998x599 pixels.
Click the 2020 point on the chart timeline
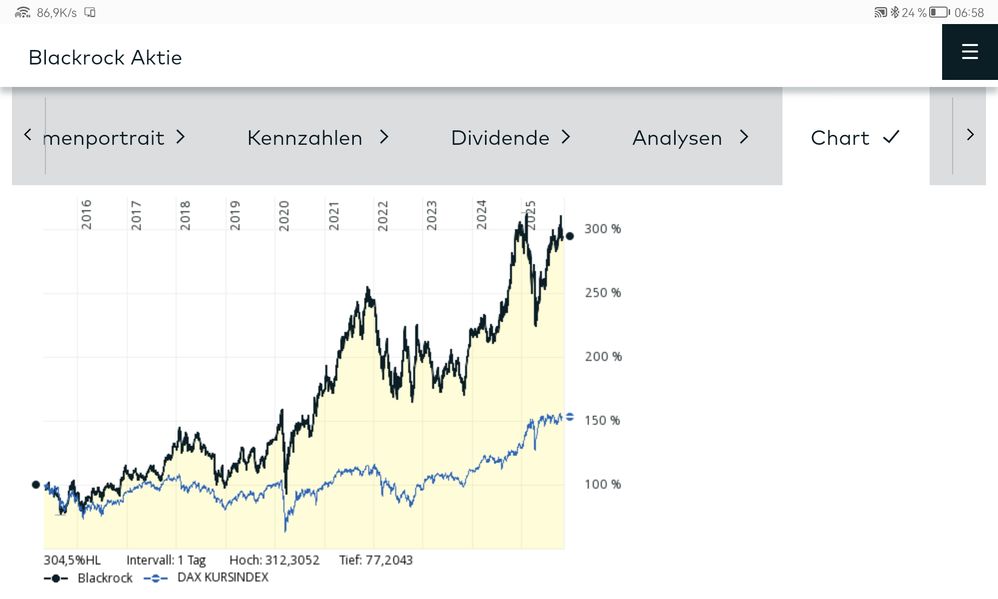pos(284,215)
